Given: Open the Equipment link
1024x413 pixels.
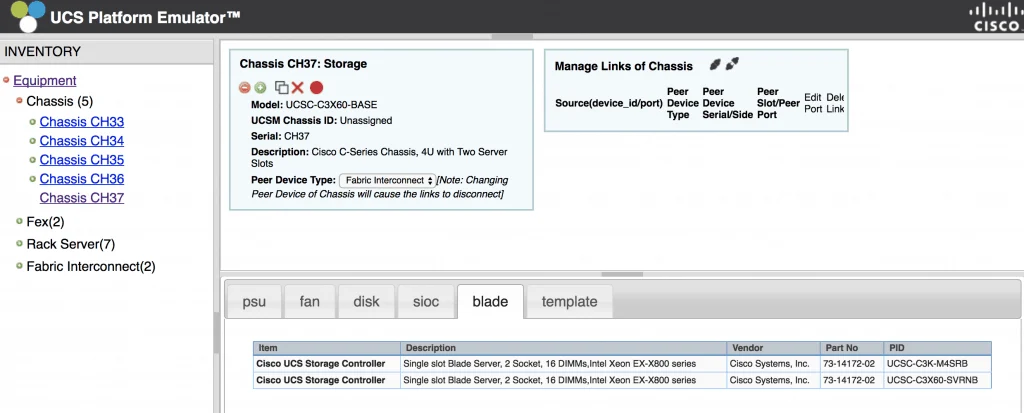Looking at the screenshot, I should click(x=45, y=80).
